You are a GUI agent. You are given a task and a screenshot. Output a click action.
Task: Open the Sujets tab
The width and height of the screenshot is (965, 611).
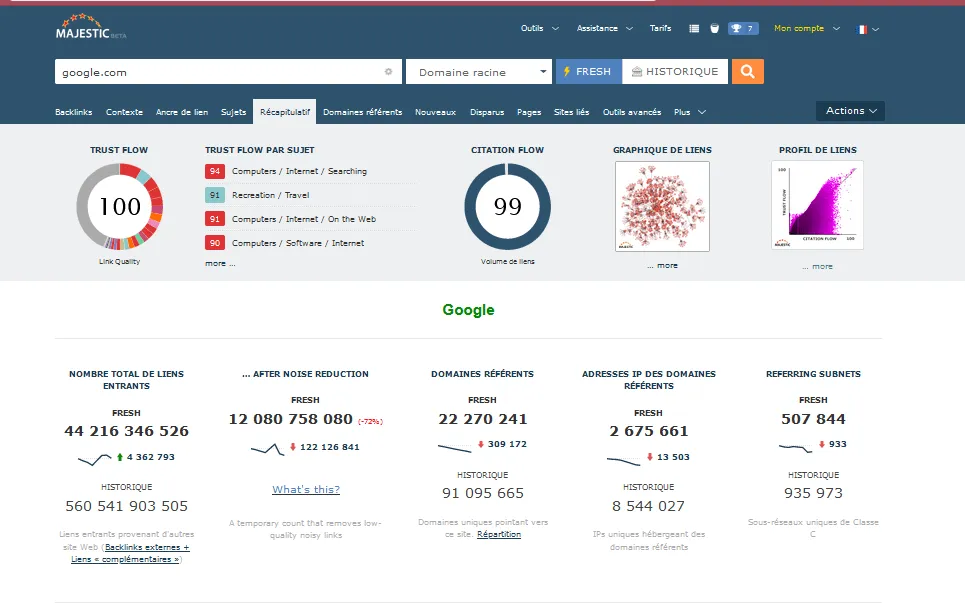coord(233,112)
